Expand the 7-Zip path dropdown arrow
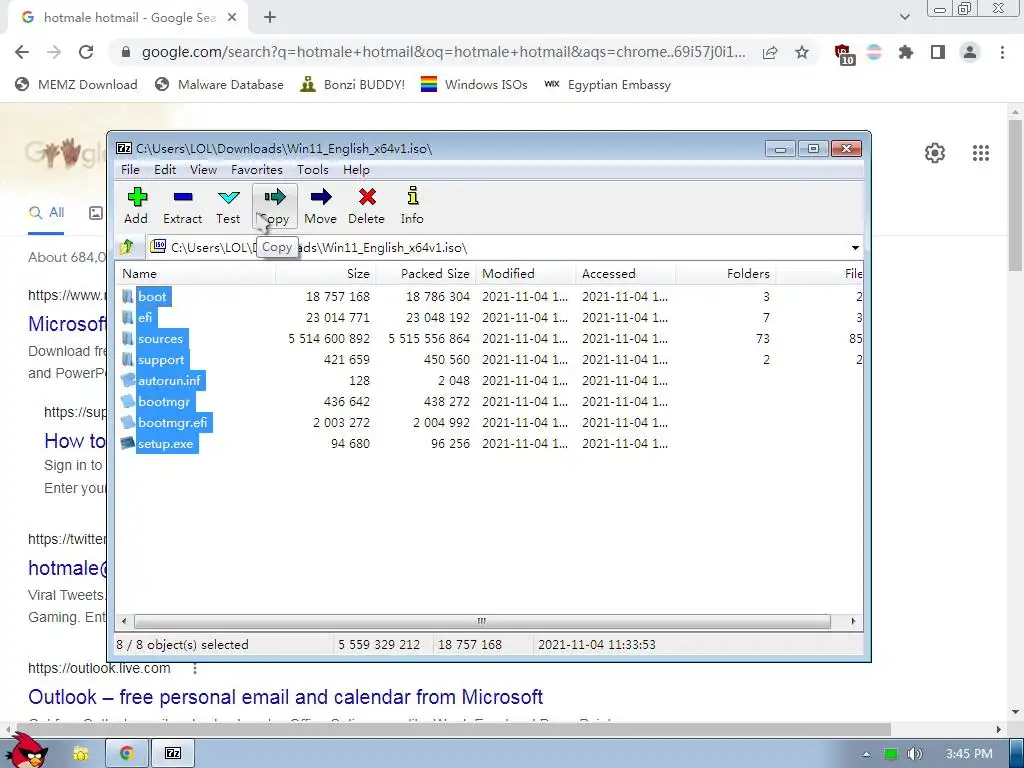 pyautogui.click(x=855, y=248)
